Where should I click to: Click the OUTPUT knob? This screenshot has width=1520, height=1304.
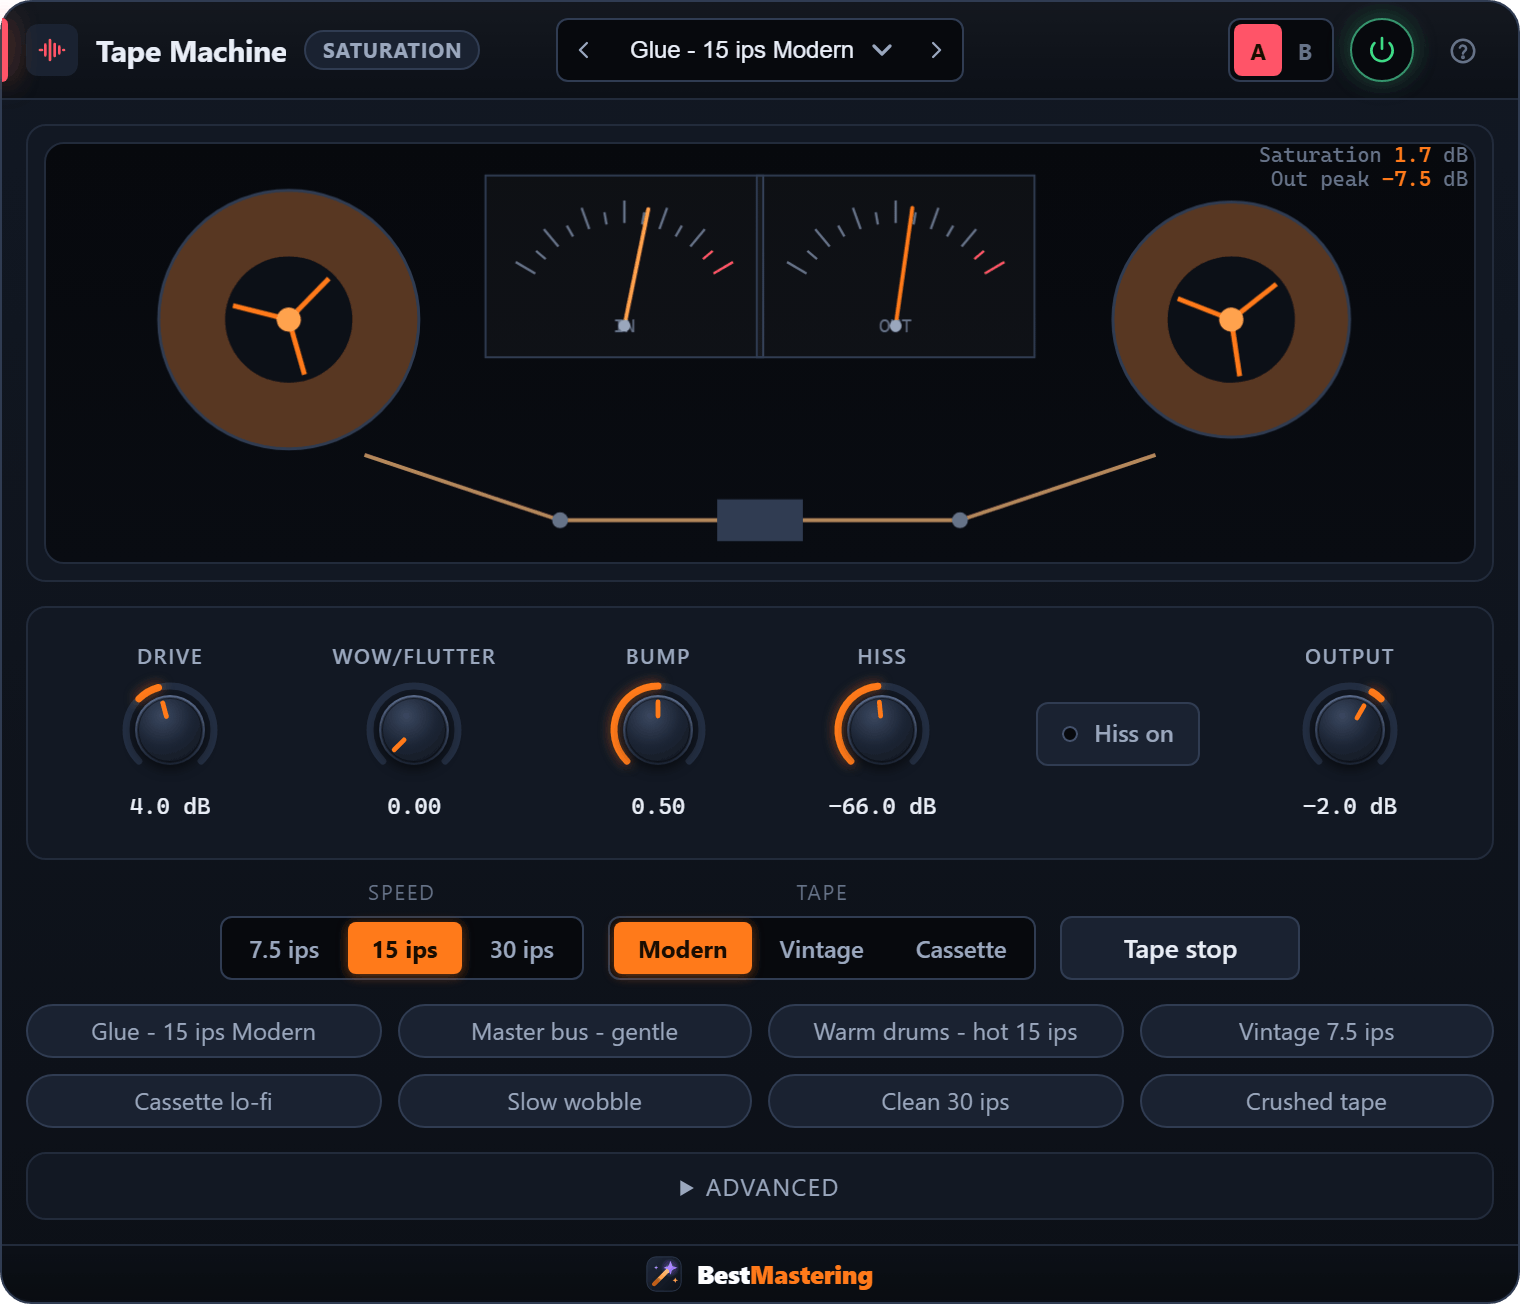[1350, 729]
